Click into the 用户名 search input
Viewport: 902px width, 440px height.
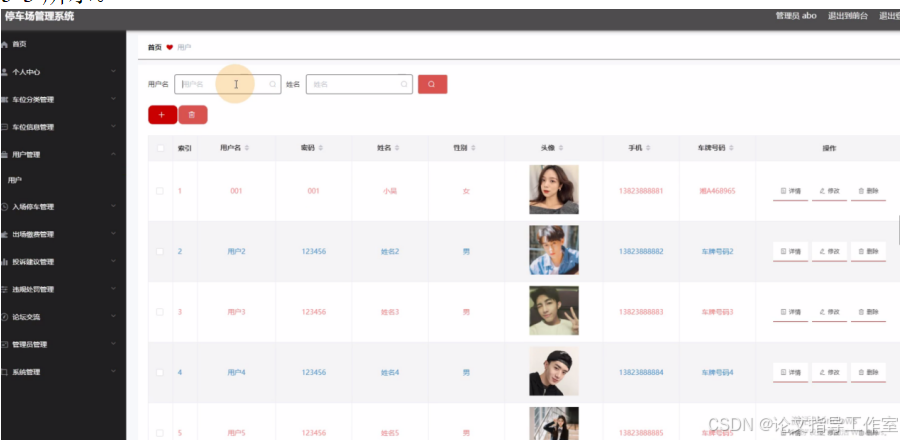click(228, 84)
